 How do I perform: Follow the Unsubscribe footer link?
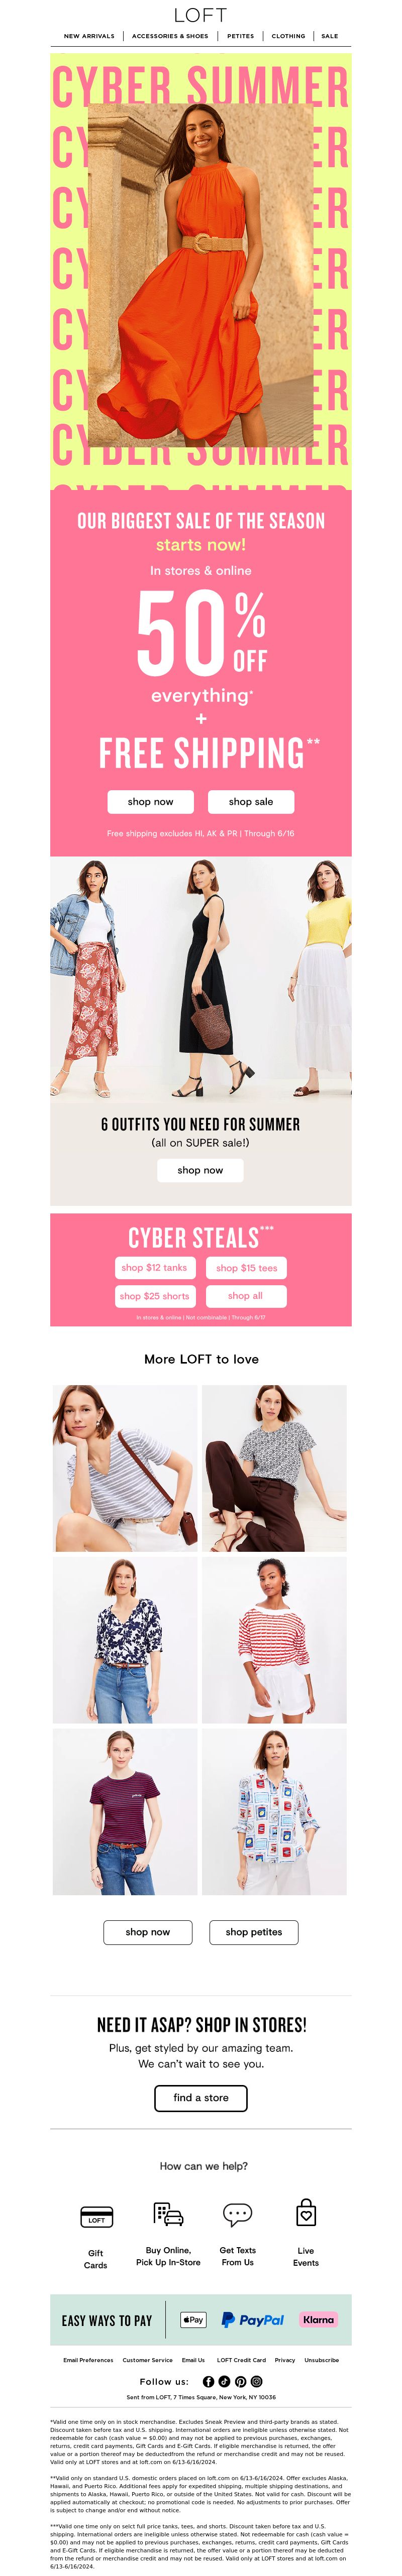click(x=321, y=2360)
